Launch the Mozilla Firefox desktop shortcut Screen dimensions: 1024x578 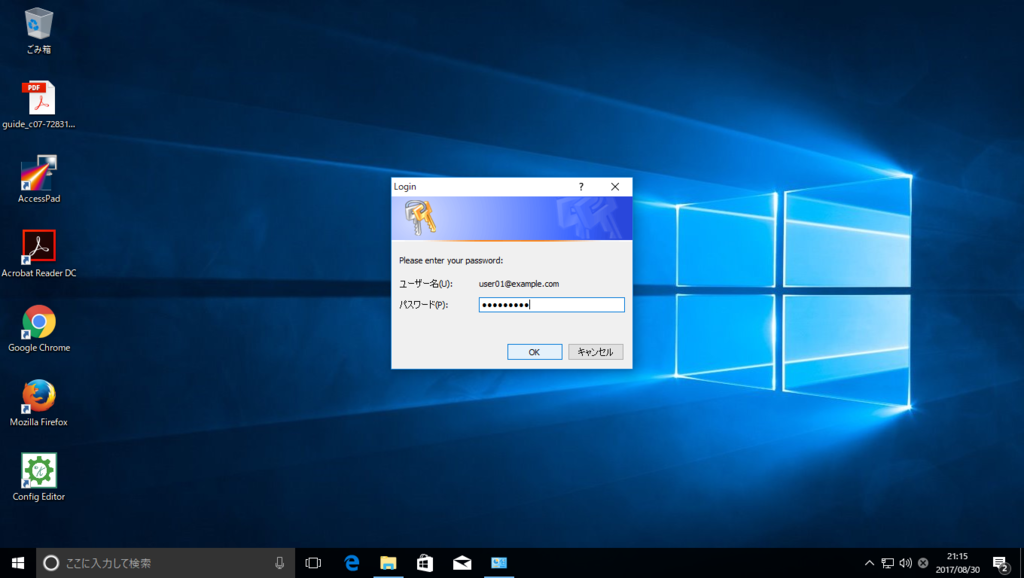point(39,403)
